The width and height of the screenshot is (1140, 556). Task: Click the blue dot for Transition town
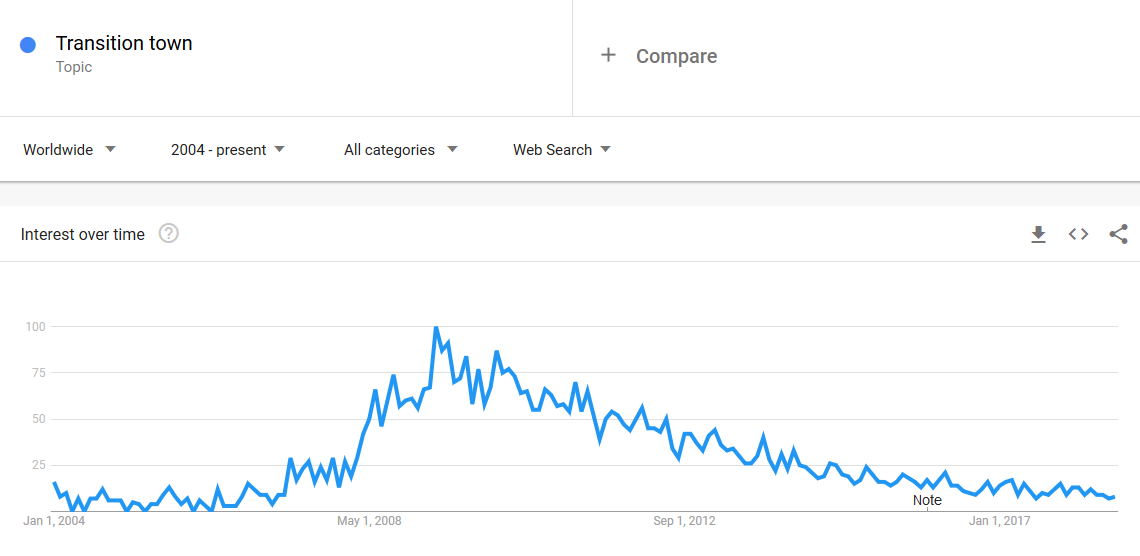point(28,45)
